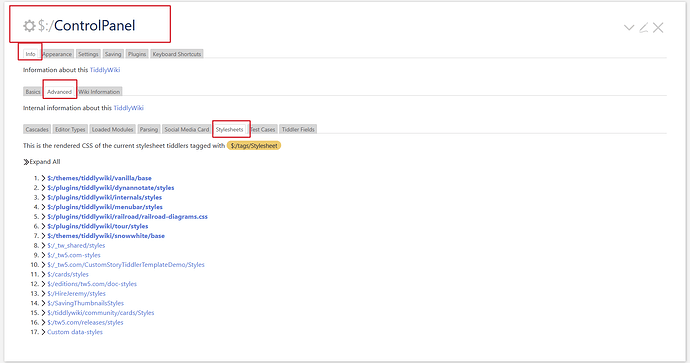
Task: Open the Loaded Modules tab
Action: (x=112, y=129)
